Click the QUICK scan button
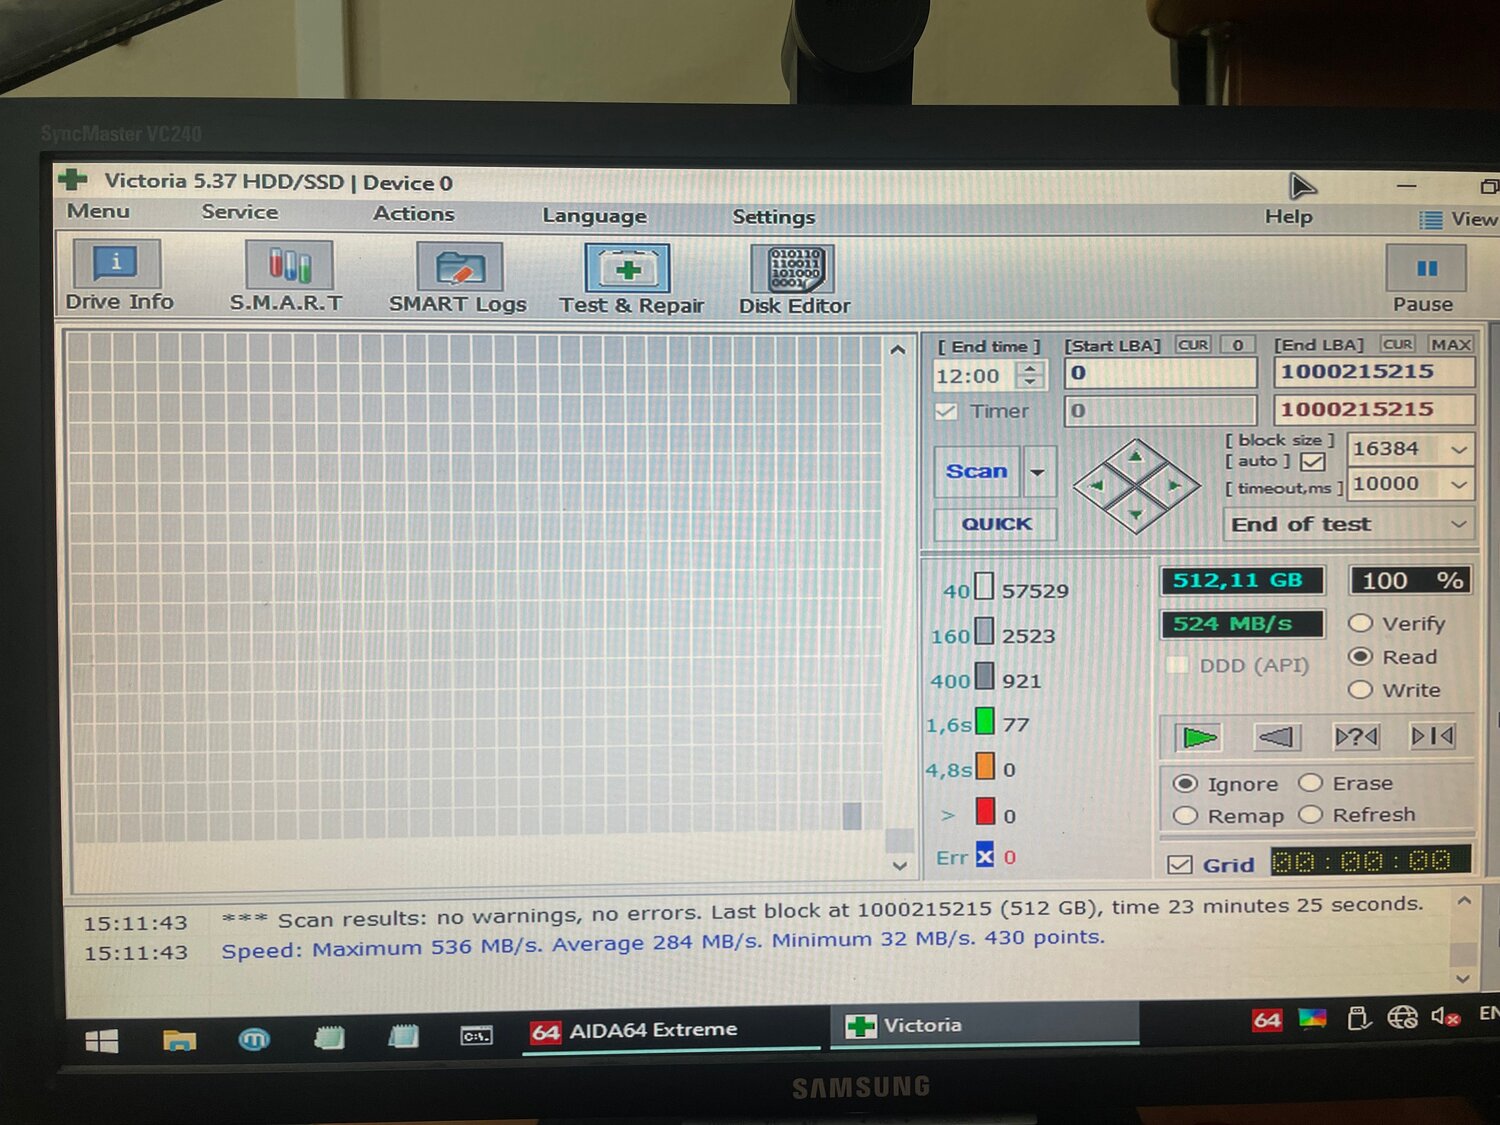 click(x=996, y=524)
